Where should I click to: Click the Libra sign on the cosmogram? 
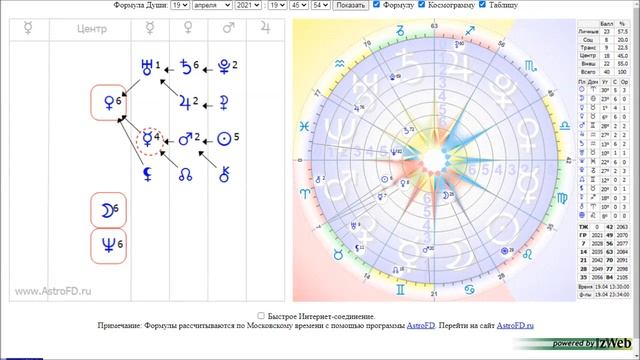click(565, 126)
